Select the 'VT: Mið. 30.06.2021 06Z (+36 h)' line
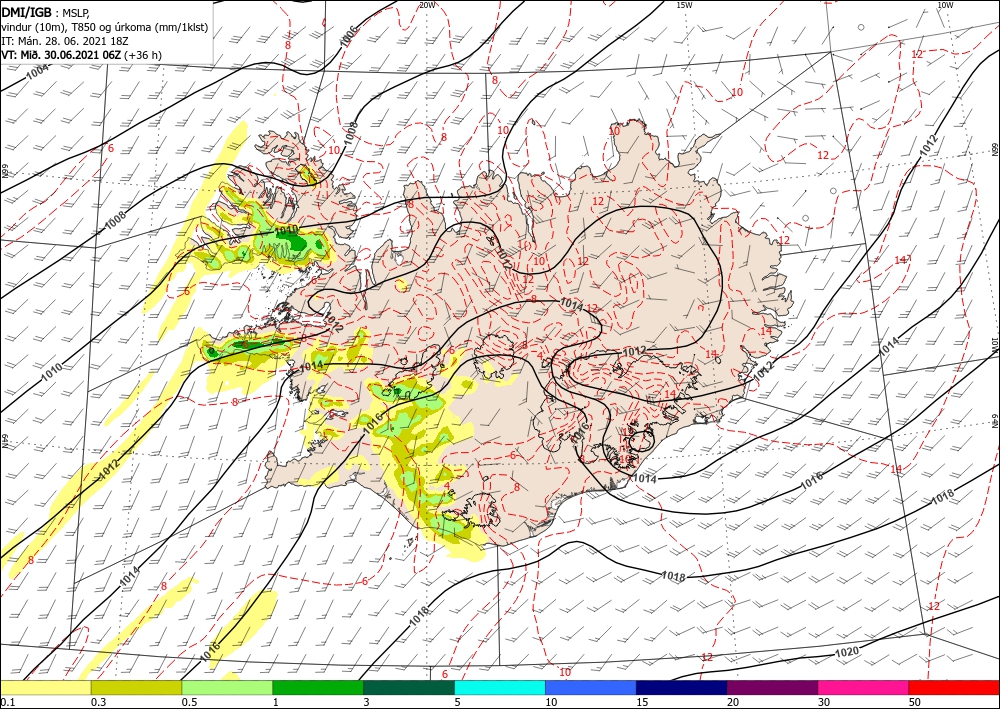Viewport: 1000px width, 709px height. tap(82, 55)
